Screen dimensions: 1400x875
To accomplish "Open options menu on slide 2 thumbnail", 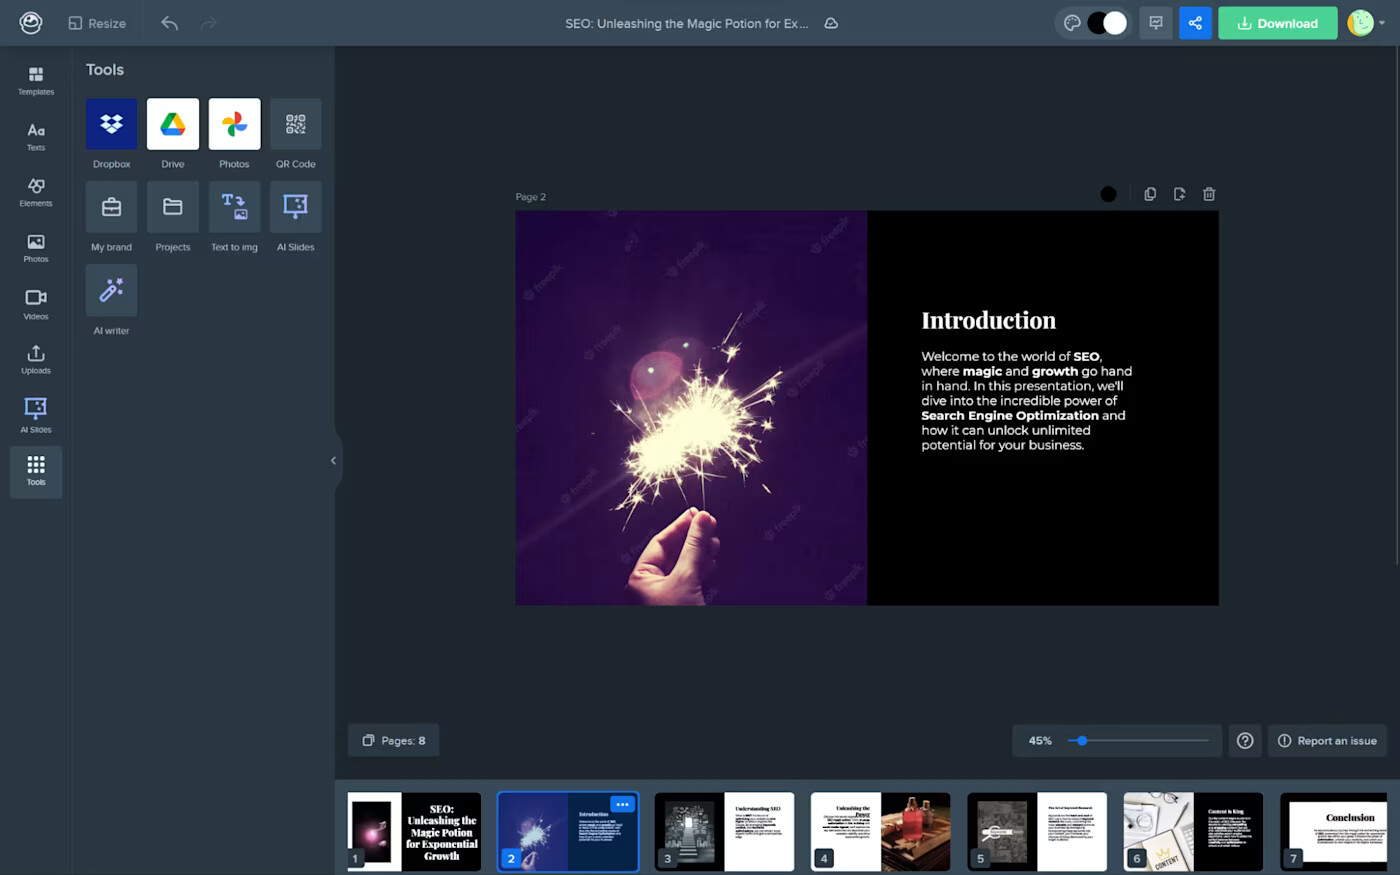I will pyautogui.click(x=622, y=804).
